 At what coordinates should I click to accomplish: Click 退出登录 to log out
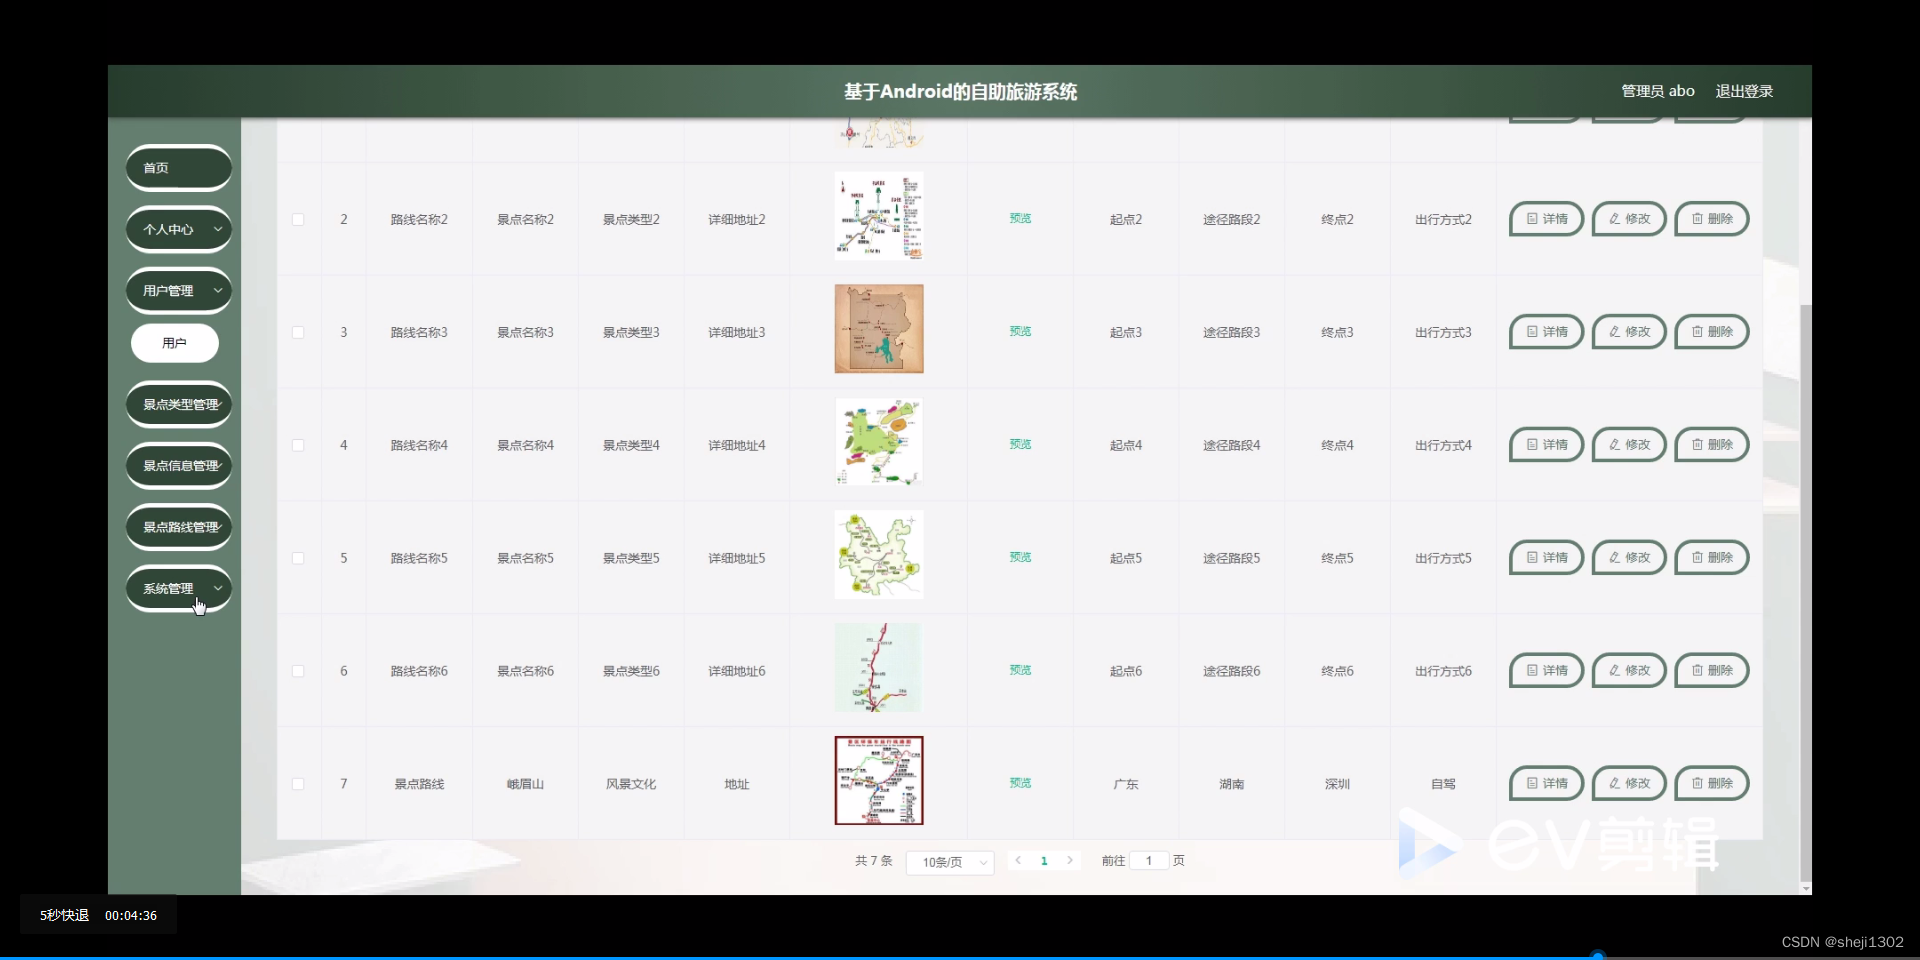click(1744, 90)
